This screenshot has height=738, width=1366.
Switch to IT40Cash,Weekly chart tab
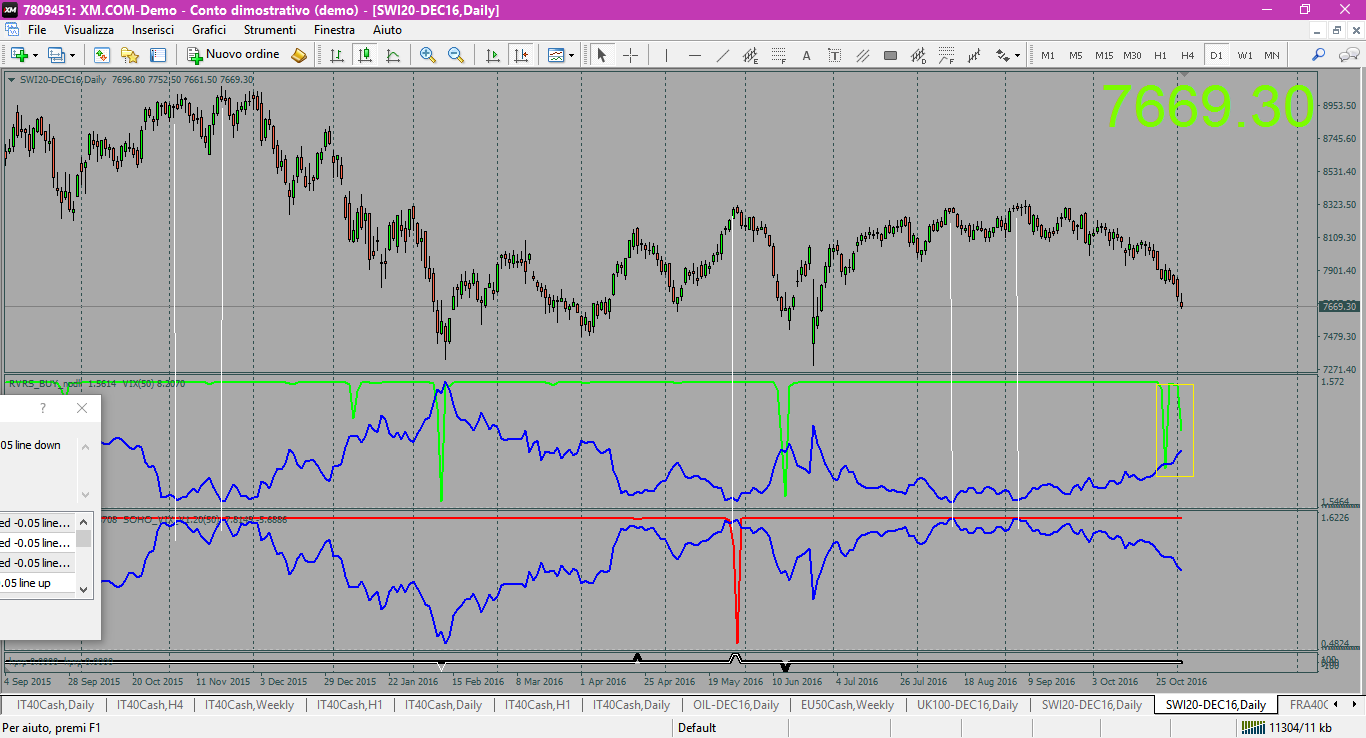pos(249,705)
